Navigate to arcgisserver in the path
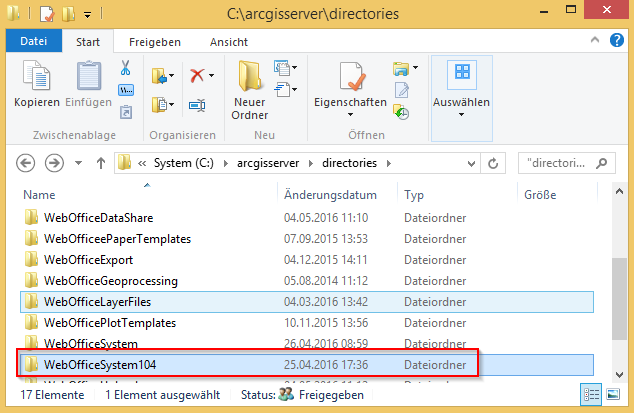 tap(268, 163)
